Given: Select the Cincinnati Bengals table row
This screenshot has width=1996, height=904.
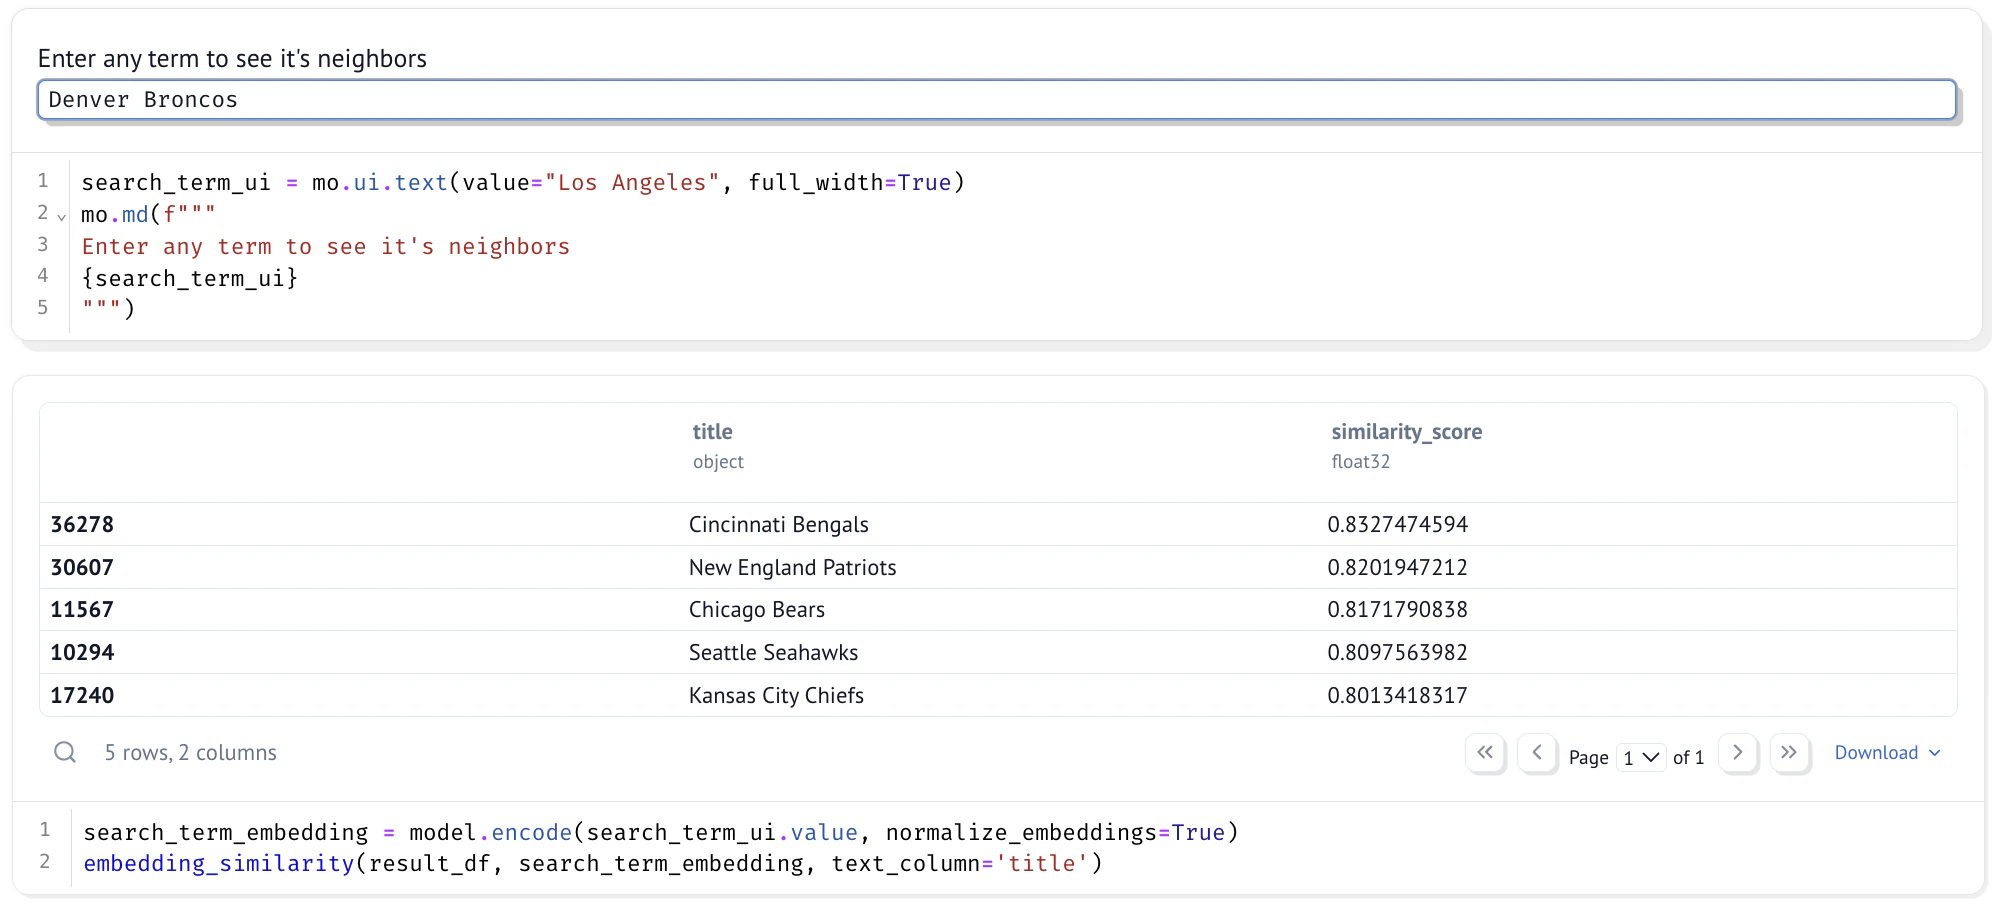Looking at the screenshot, I should click(x=778, y=524).
